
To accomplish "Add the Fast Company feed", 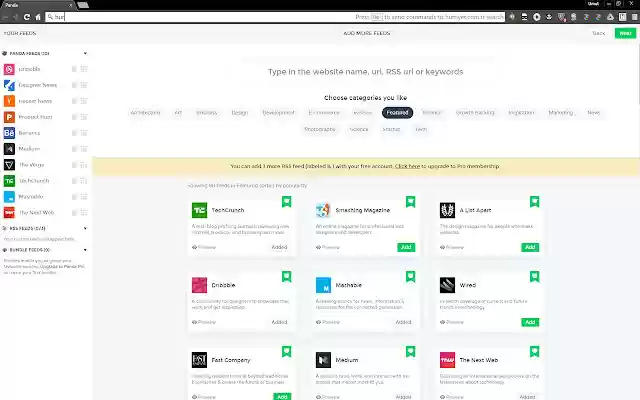I will coord(282,396).
